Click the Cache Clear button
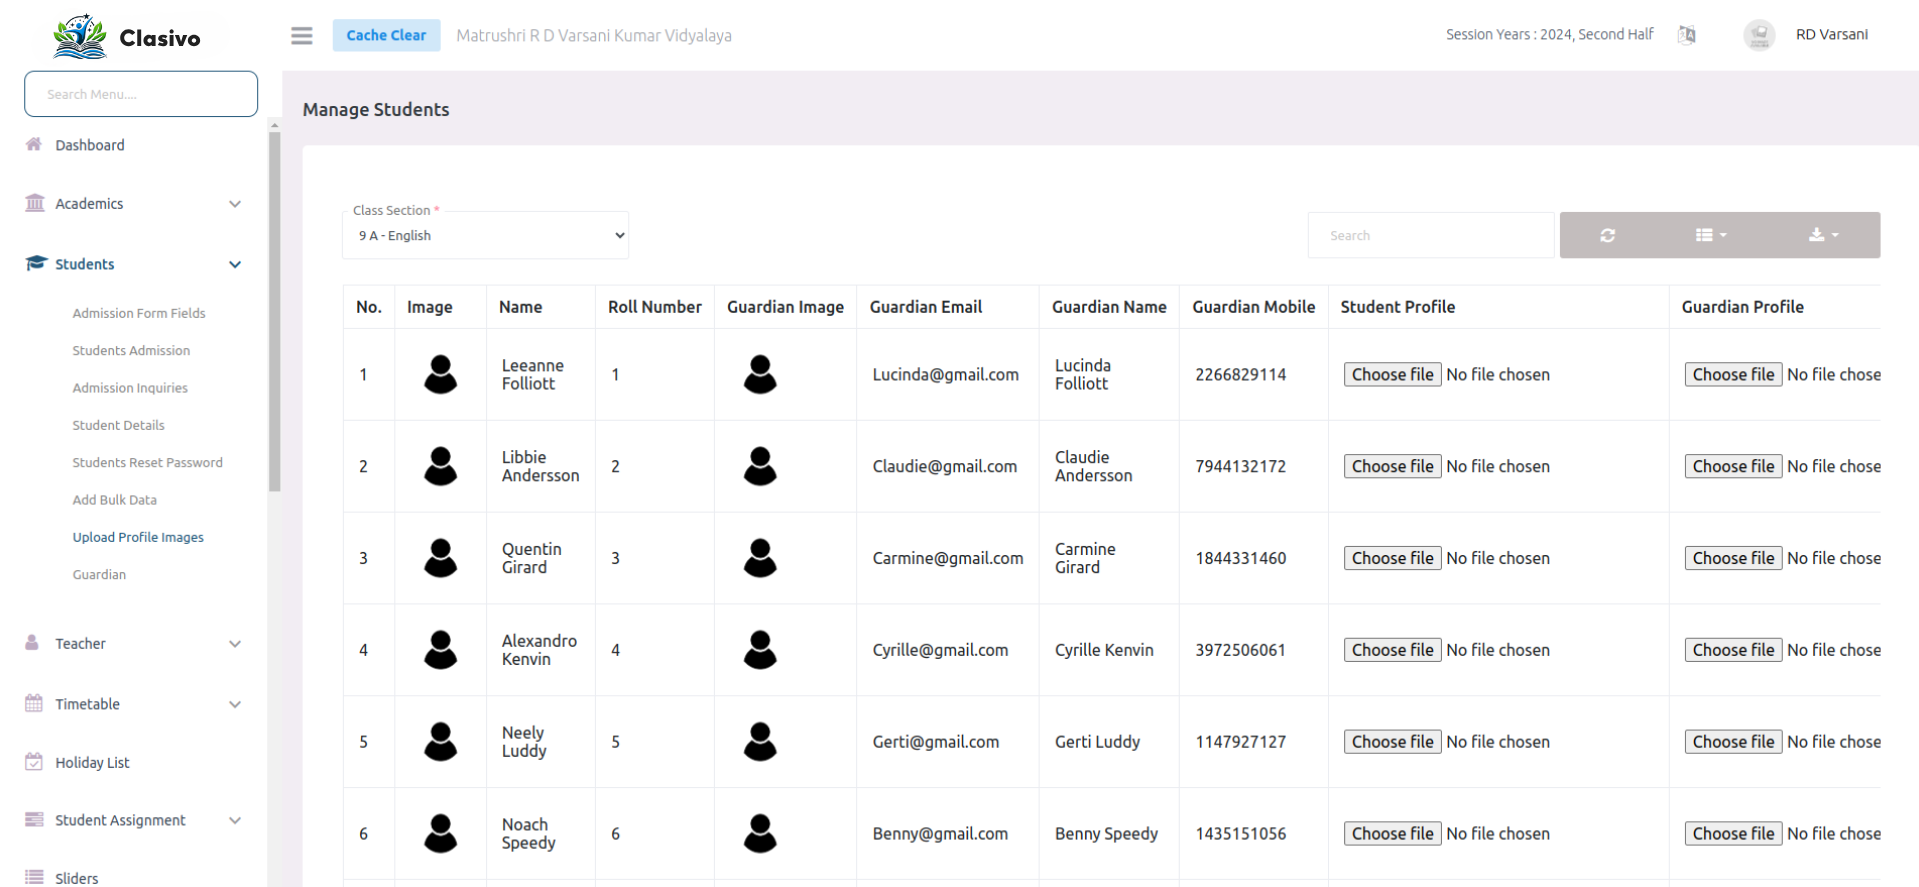The image size is (1919, 887). pyautogui.click(x=386, y=35)
